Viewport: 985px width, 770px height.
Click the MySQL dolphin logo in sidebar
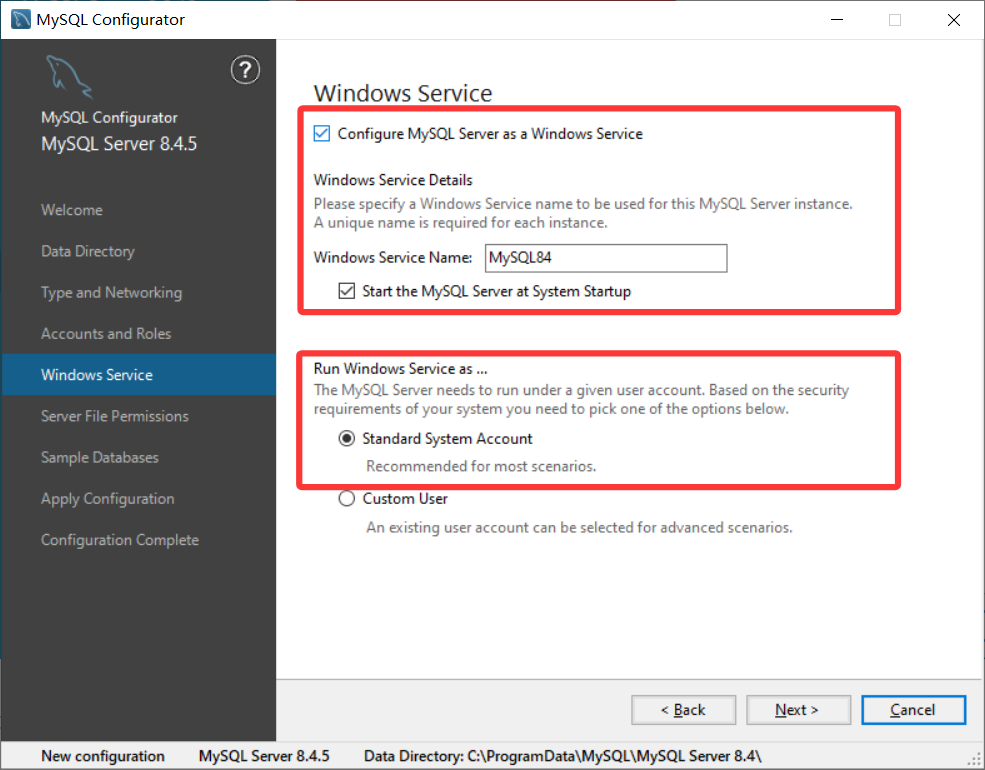point(68,77)
